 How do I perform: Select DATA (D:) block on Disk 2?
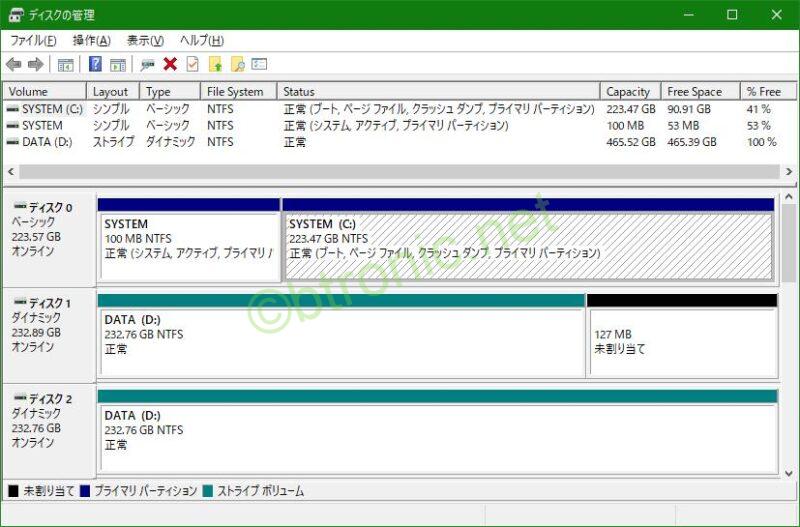tap(438, 432)
